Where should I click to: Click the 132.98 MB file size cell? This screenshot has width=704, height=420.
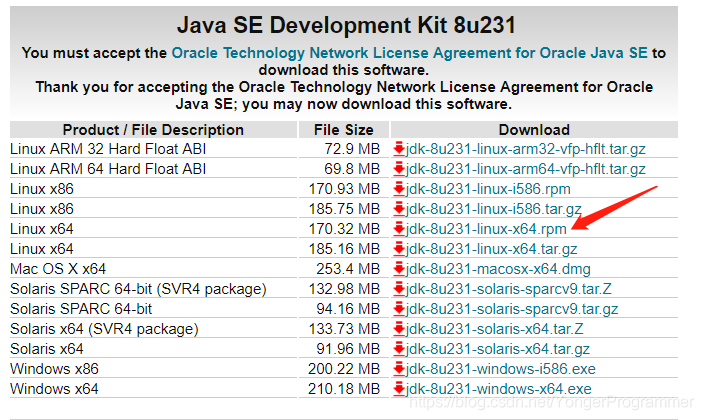344,289
